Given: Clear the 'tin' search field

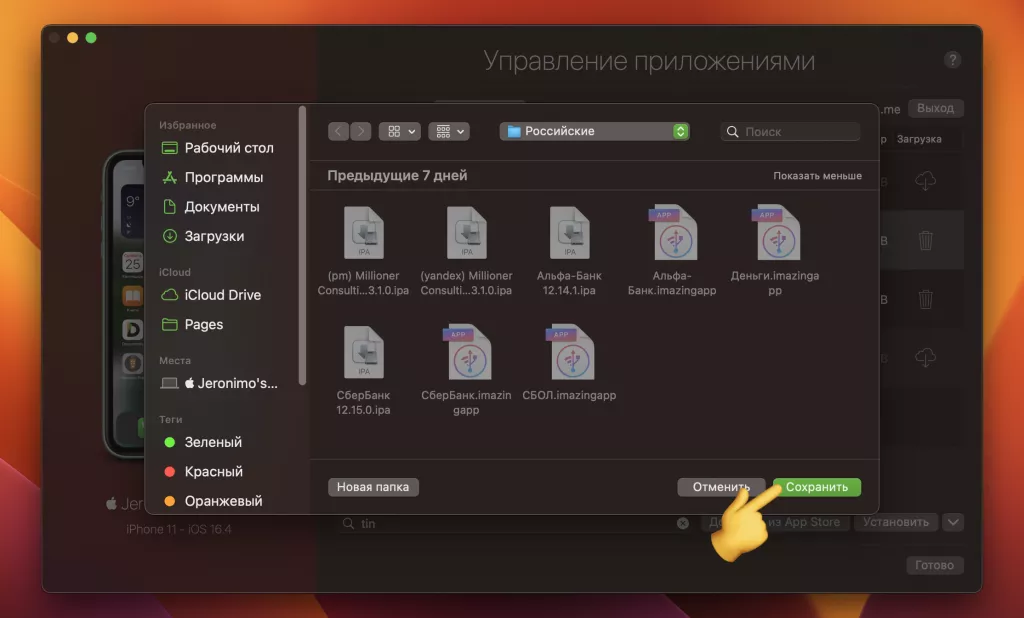Looking at the screenshot, I should [x=682, y=523].
